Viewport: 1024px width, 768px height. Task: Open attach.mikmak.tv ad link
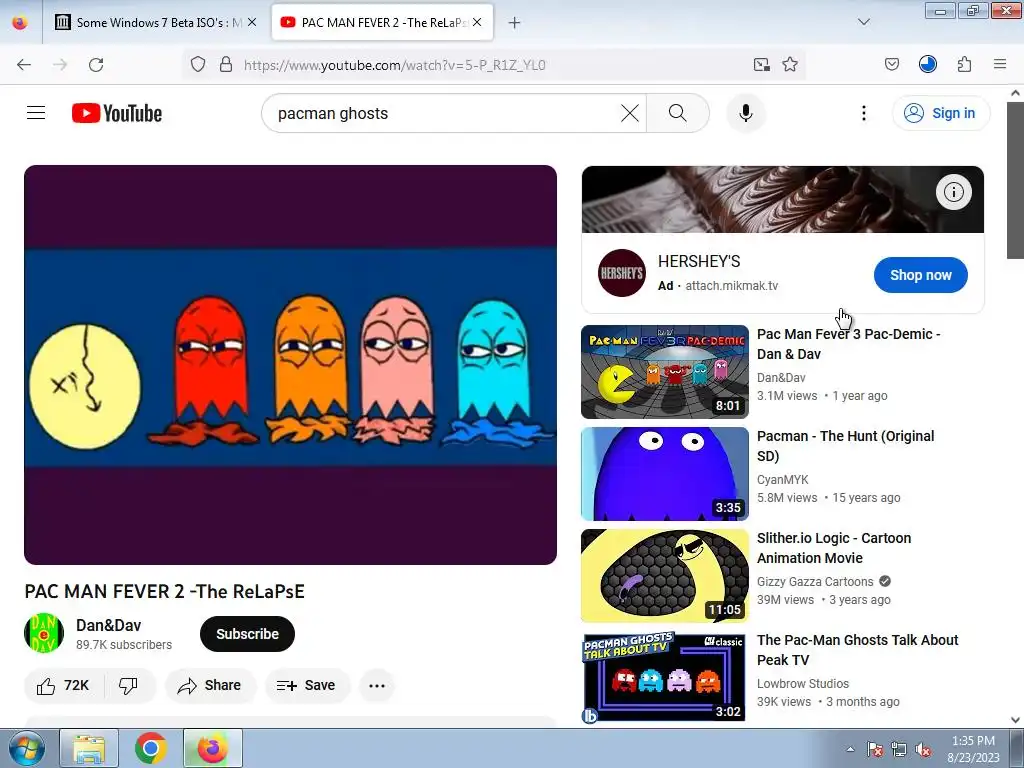pos(731,285)
